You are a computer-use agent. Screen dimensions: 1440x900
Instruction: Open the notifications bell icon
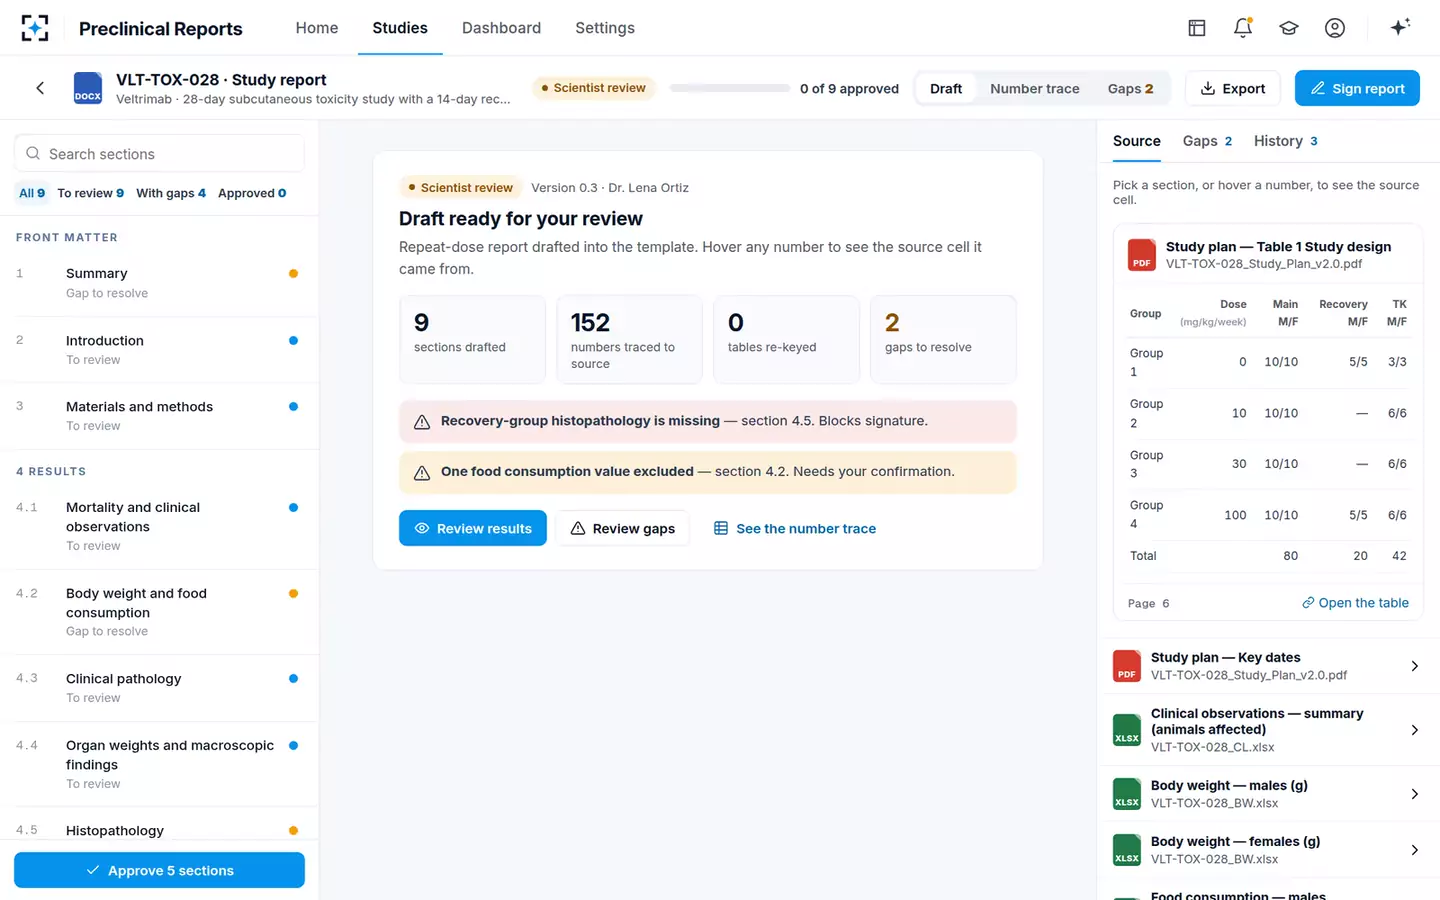tap(1243, 28)
